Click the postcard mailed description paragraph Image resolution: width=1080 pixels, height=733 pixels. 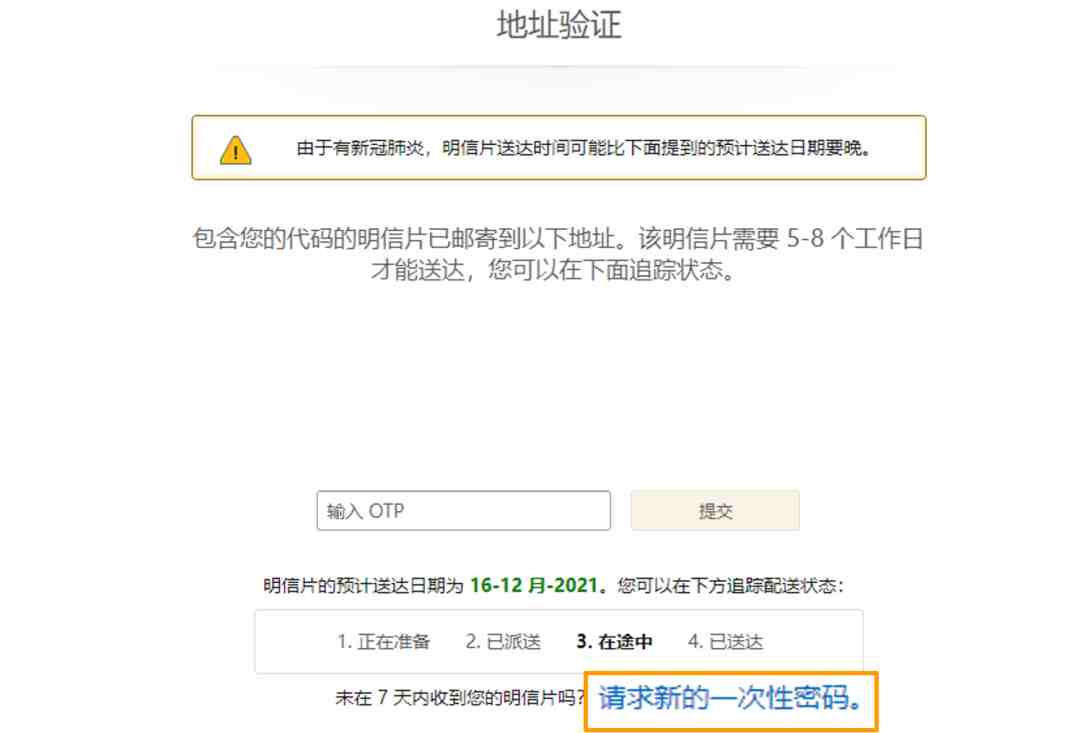click(x=558, y=254)
